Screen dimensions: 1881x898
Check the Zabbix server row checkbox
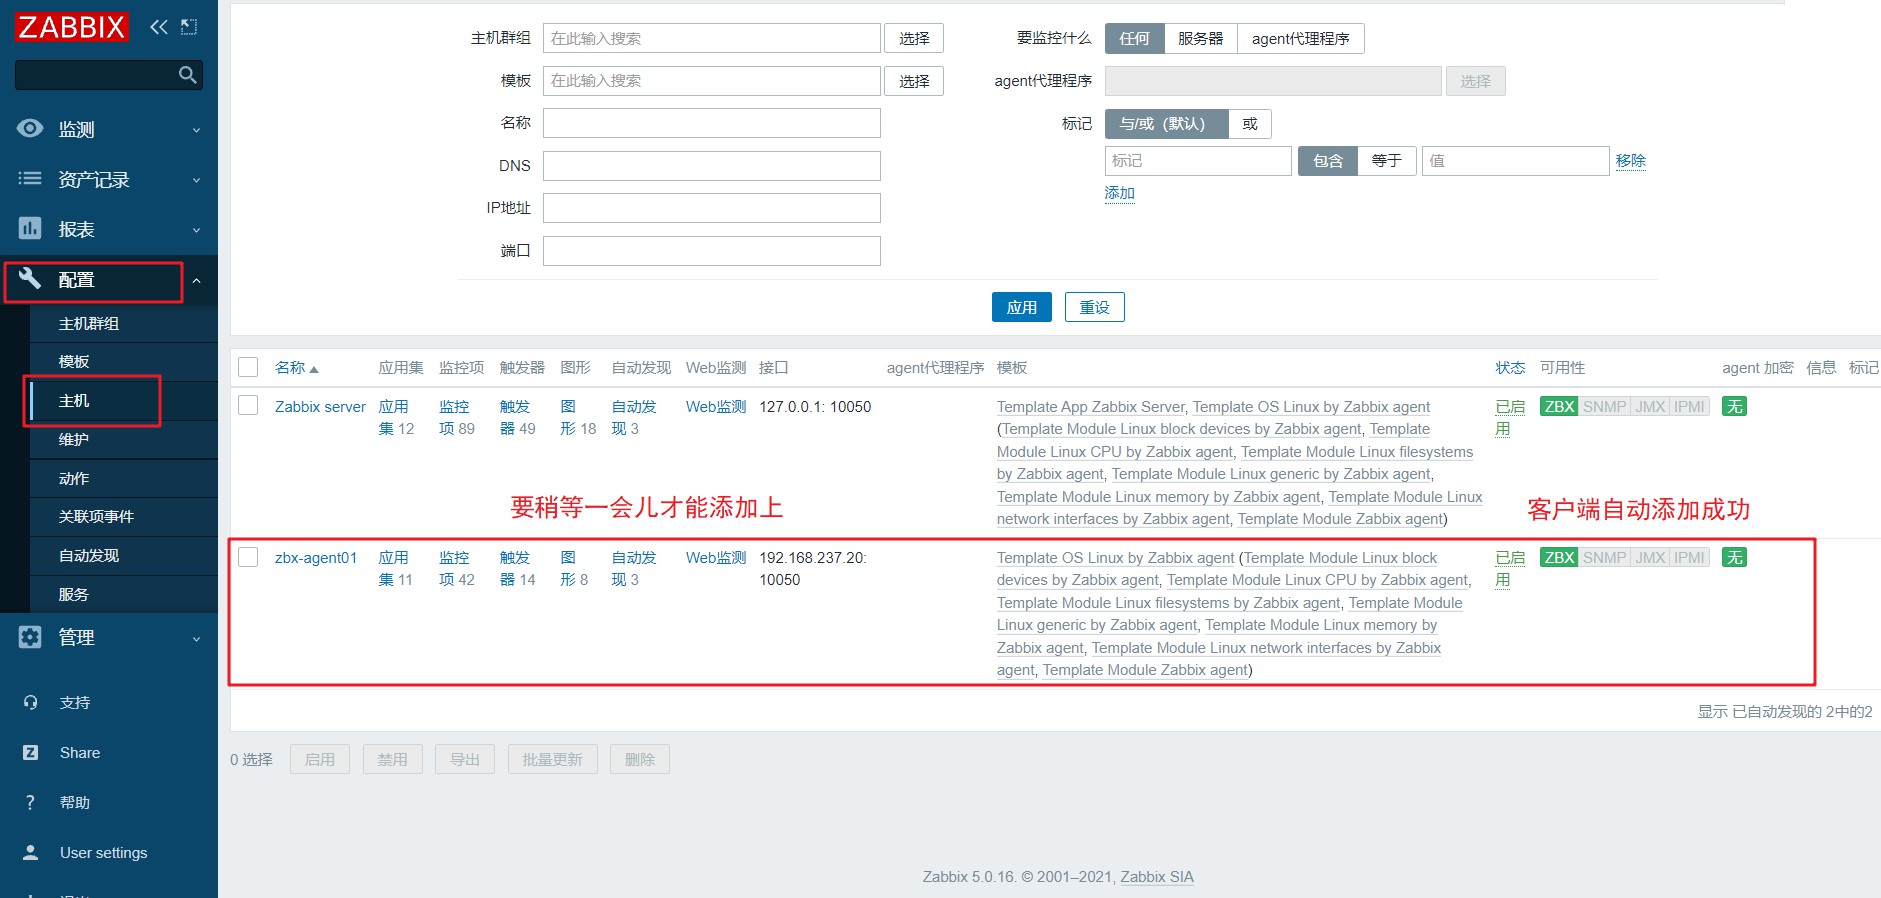[x=248, y=405]
